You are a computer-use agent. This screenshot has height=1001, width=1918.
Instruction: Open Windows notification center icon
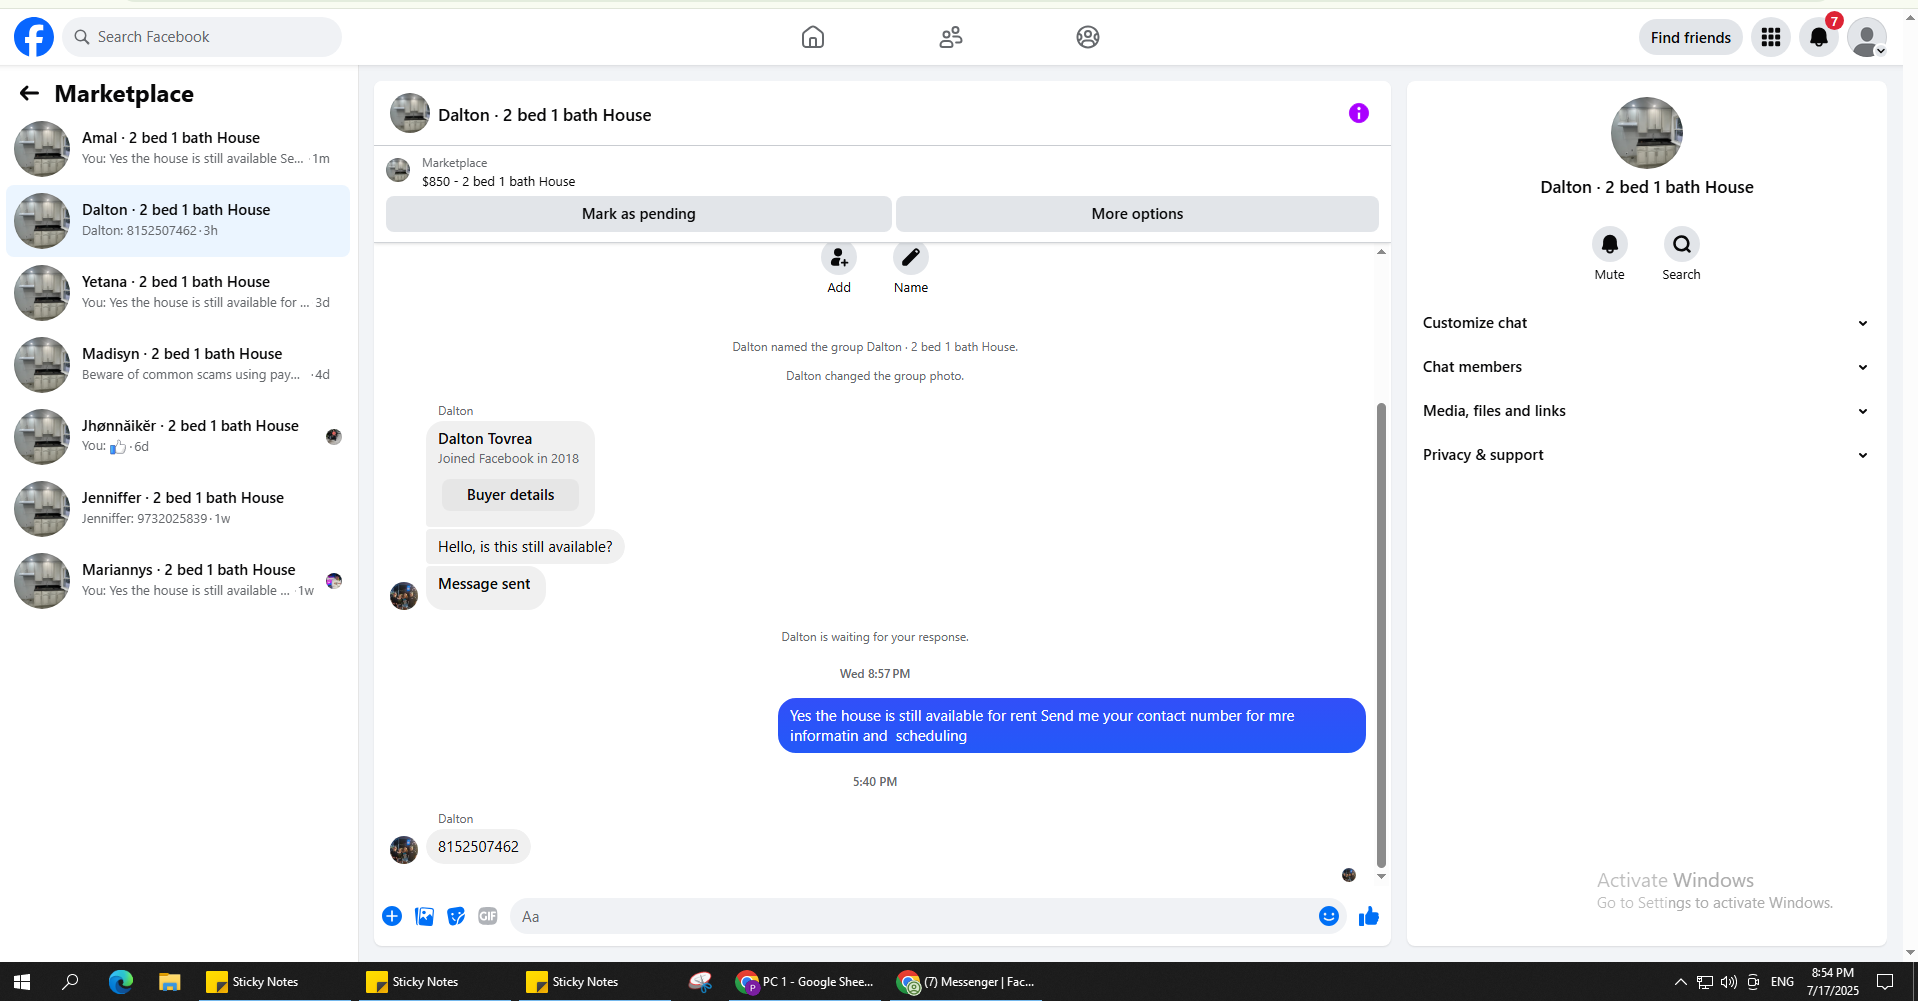point(1885,982)
